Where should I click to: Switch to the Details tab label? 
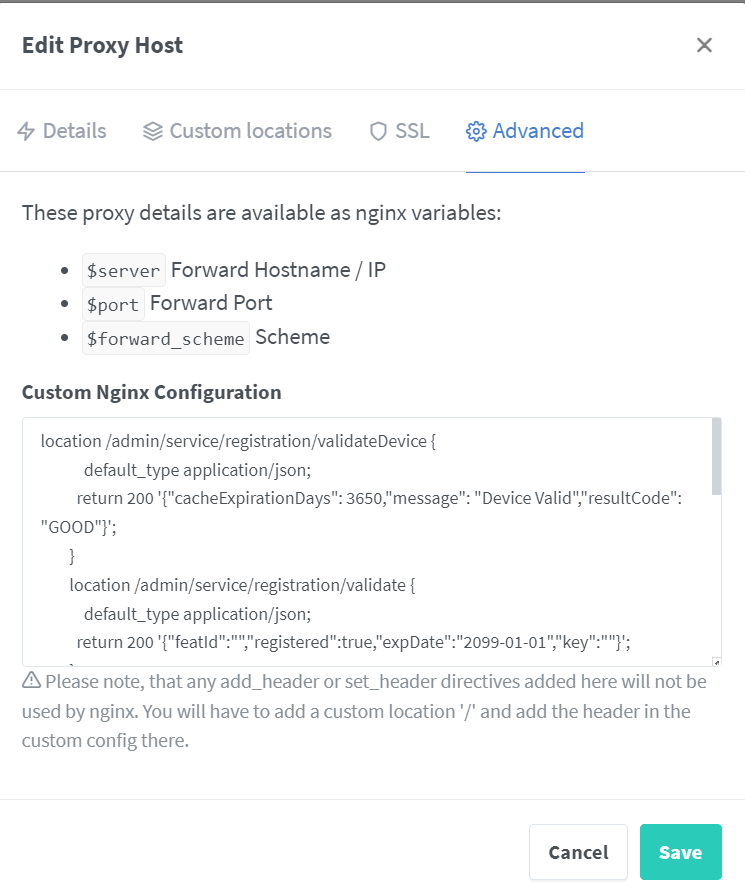tap(75, 131)
